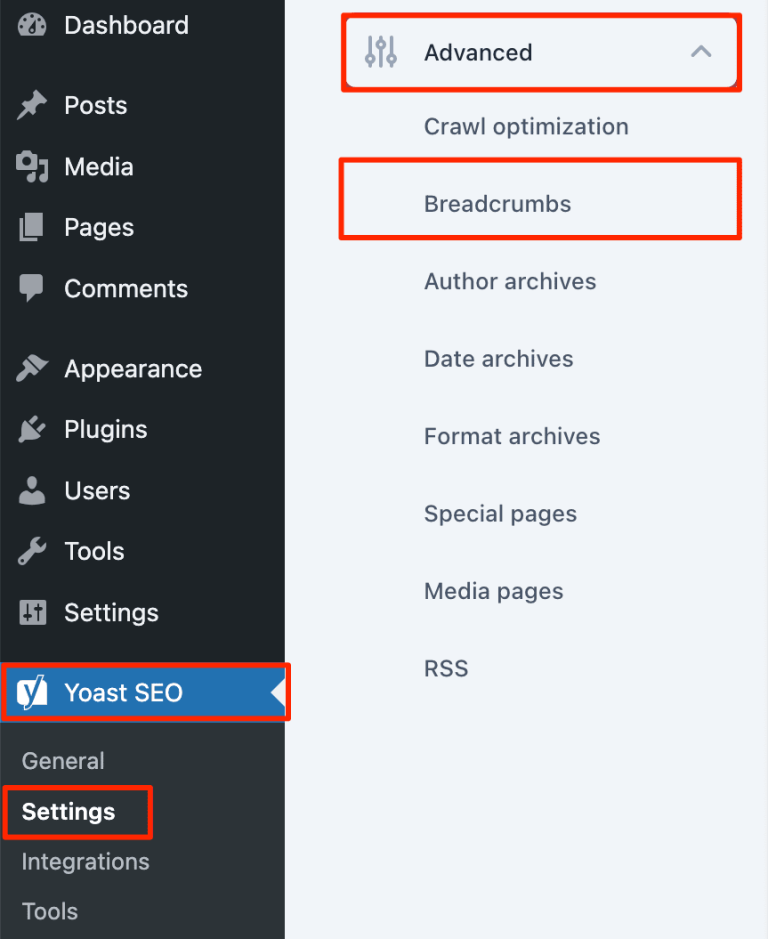Click the Yoast SEO logo icon
The image size is (768, 939).
[x=31, y=692]
